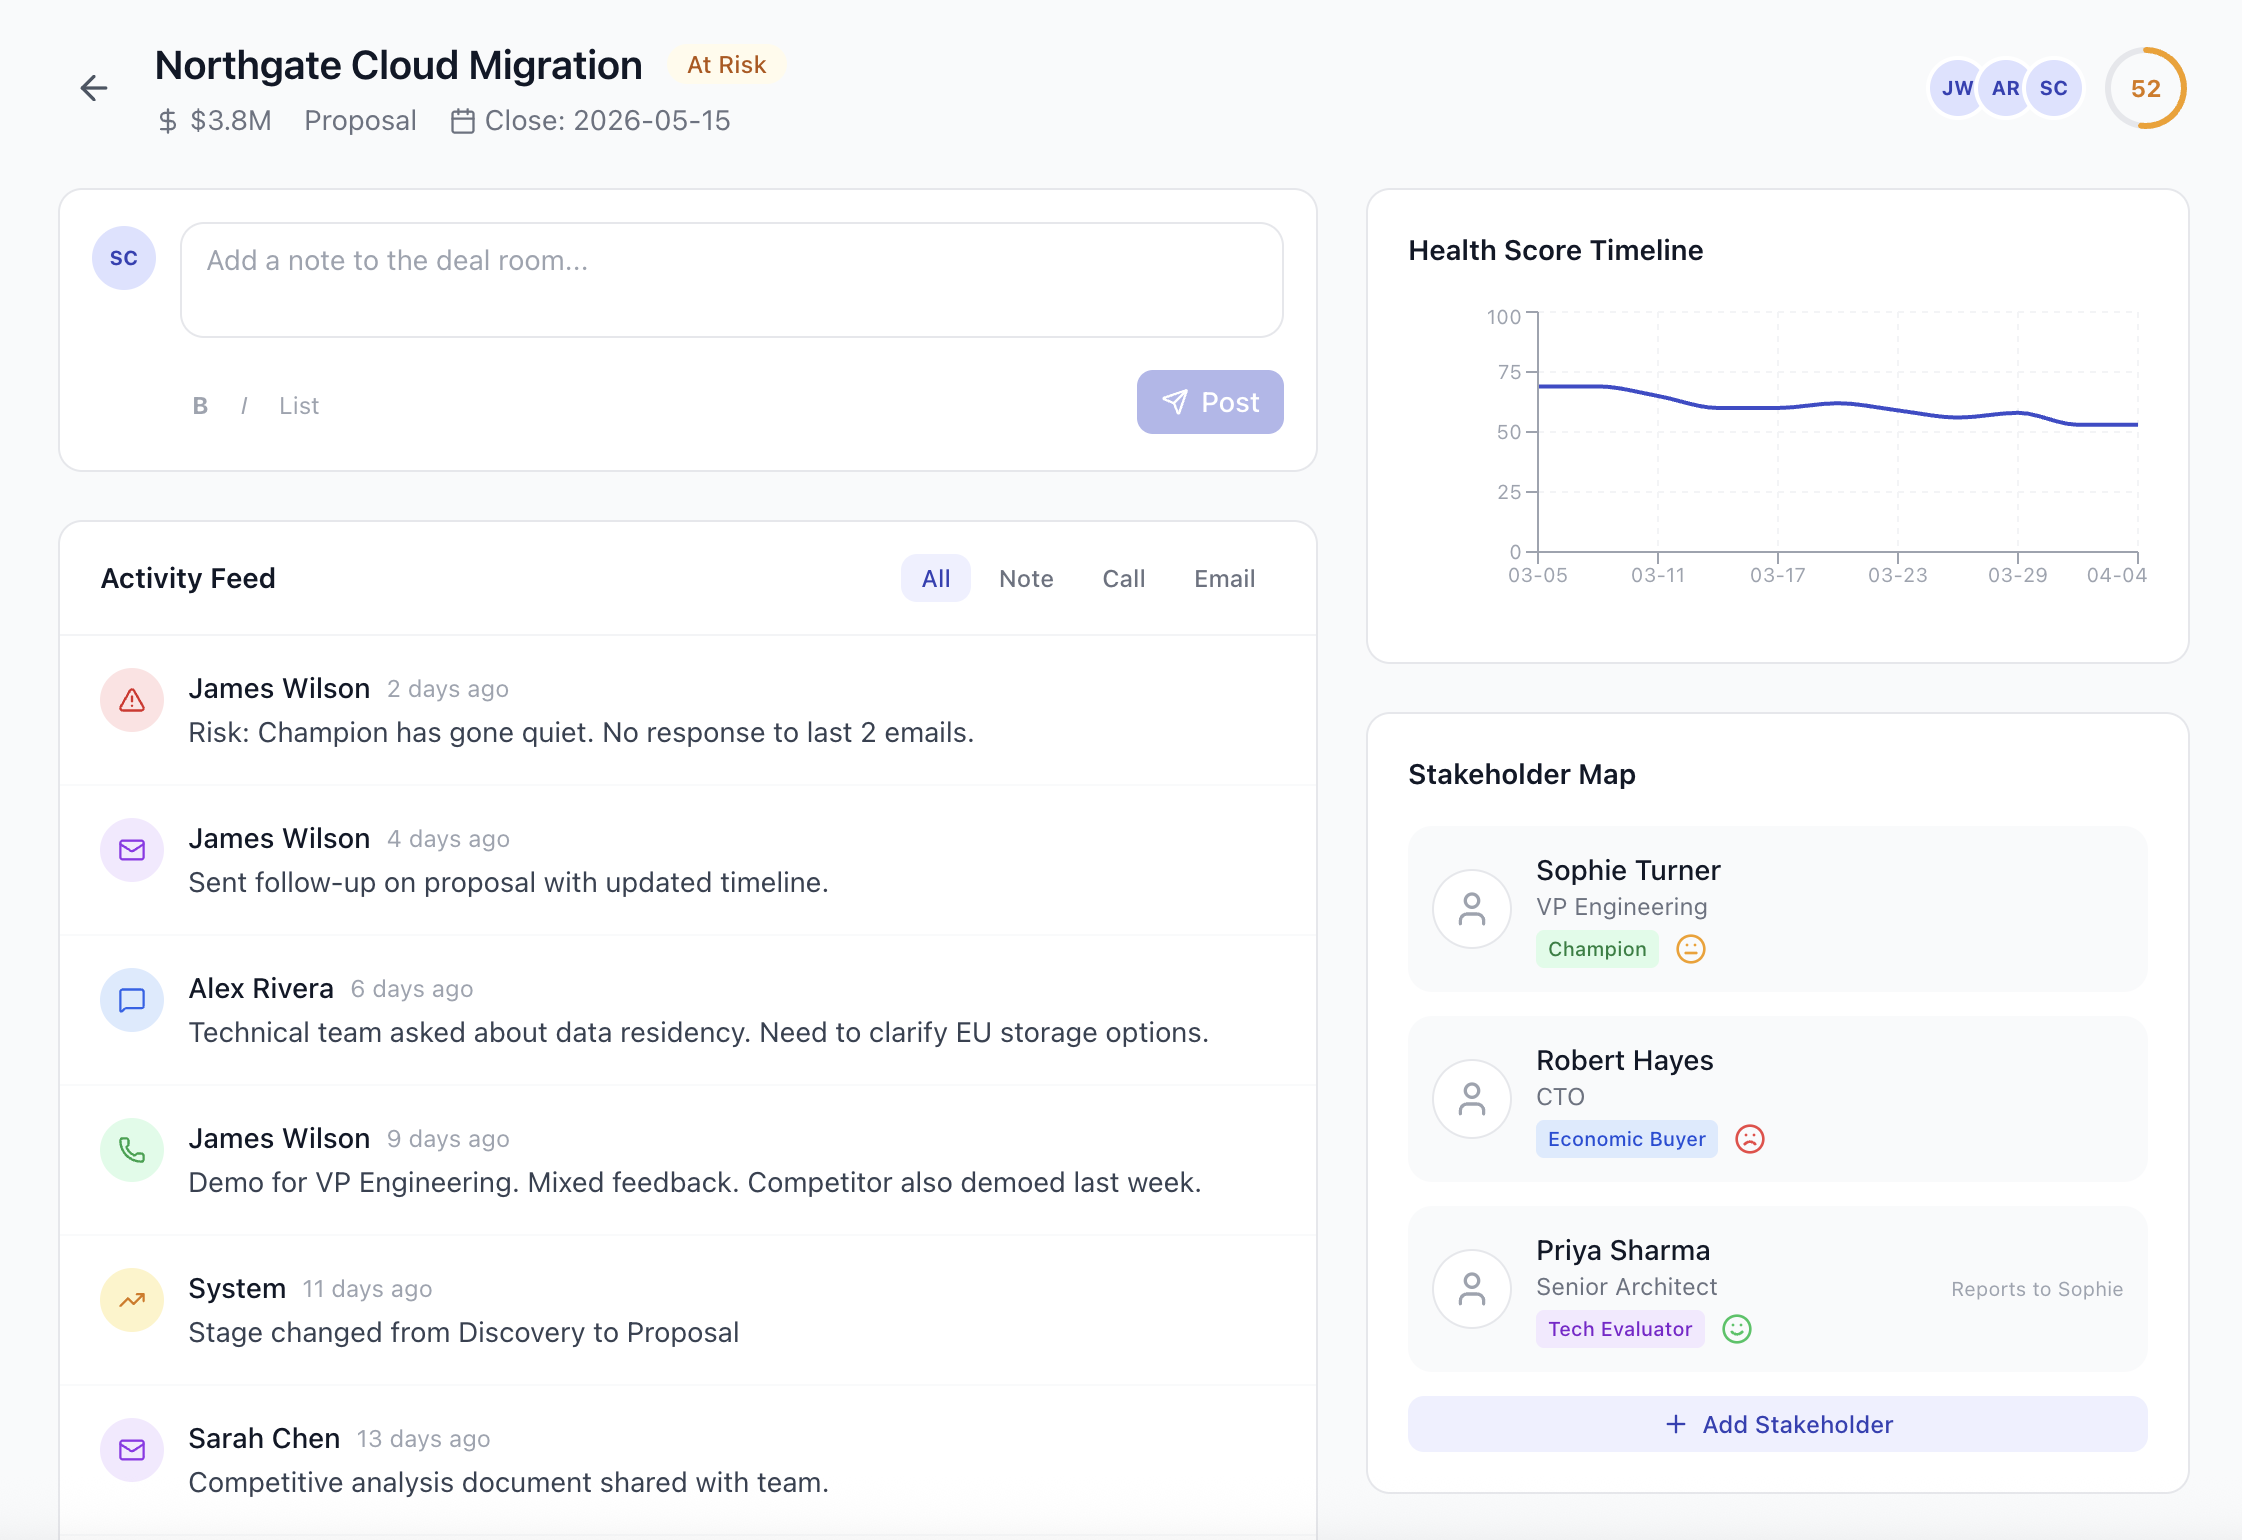Filter activity feed by Call

pos(1124,579)
